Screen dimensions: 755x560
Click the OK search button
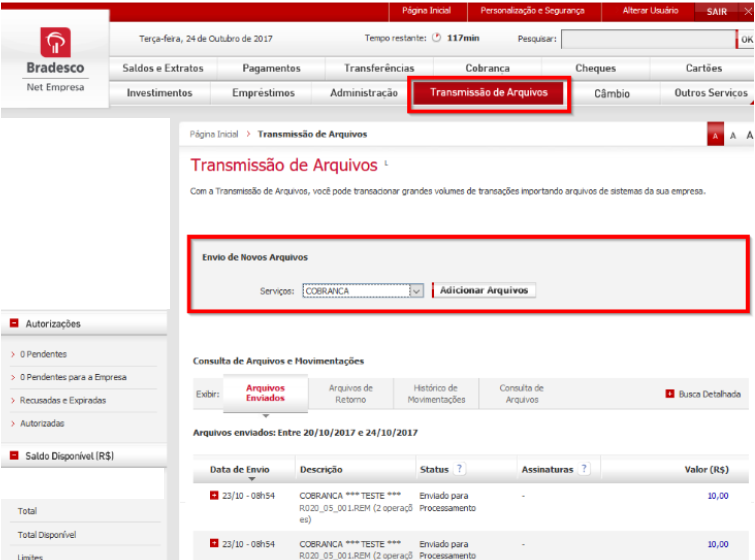click(x=745, y=39)
